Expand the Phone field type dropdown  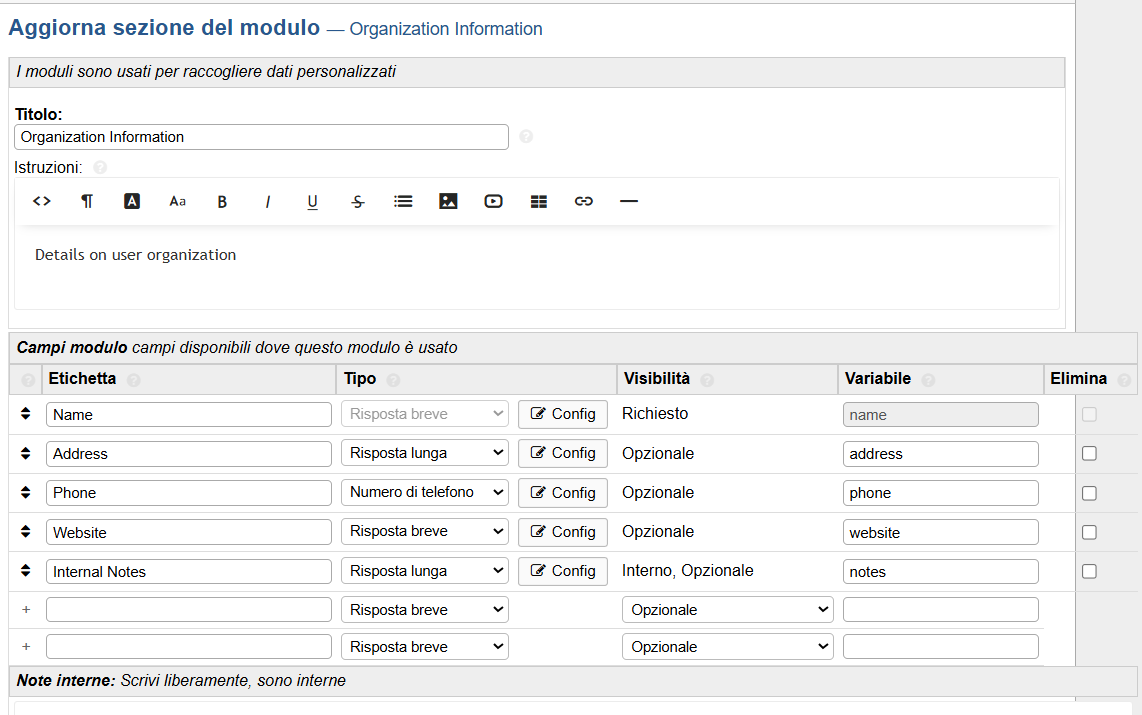(x=424, y=492)
